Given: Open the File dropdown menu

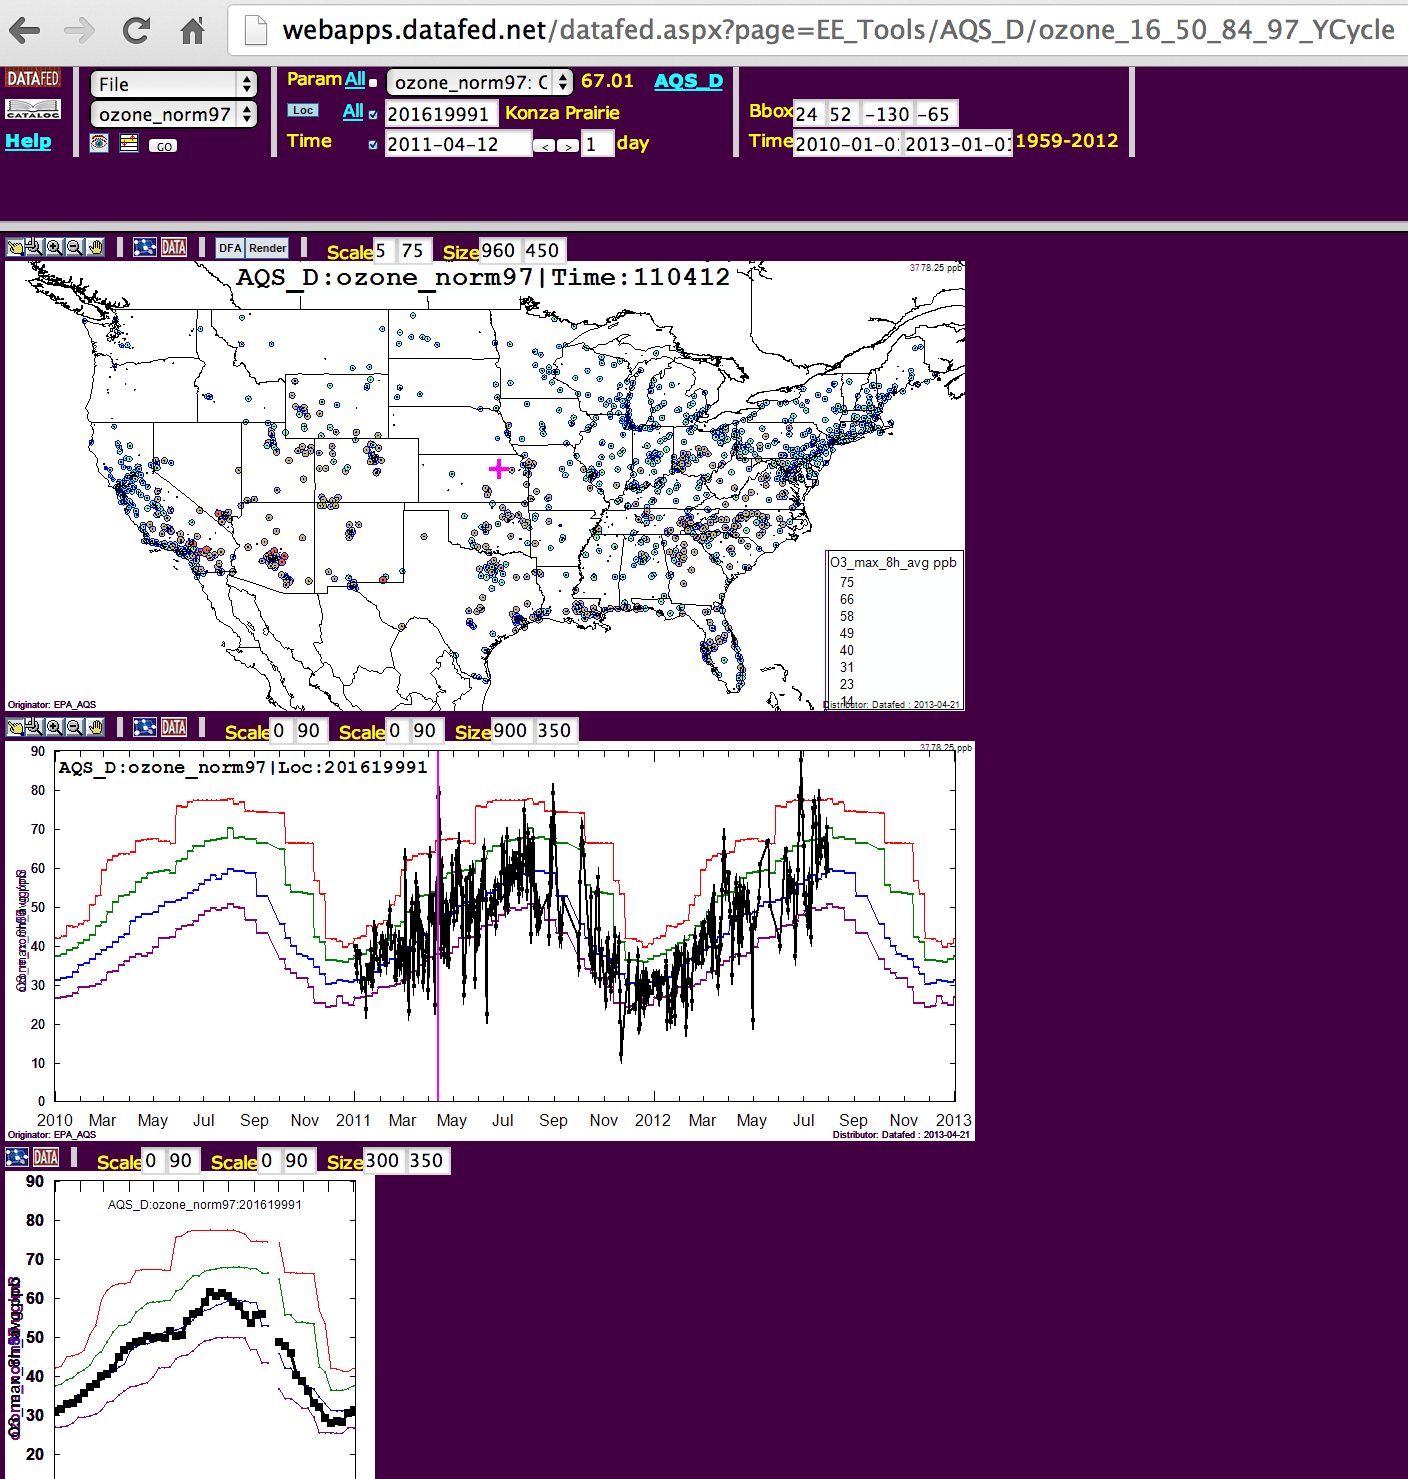Looking at the screenshot, I should tap(174, 84).
